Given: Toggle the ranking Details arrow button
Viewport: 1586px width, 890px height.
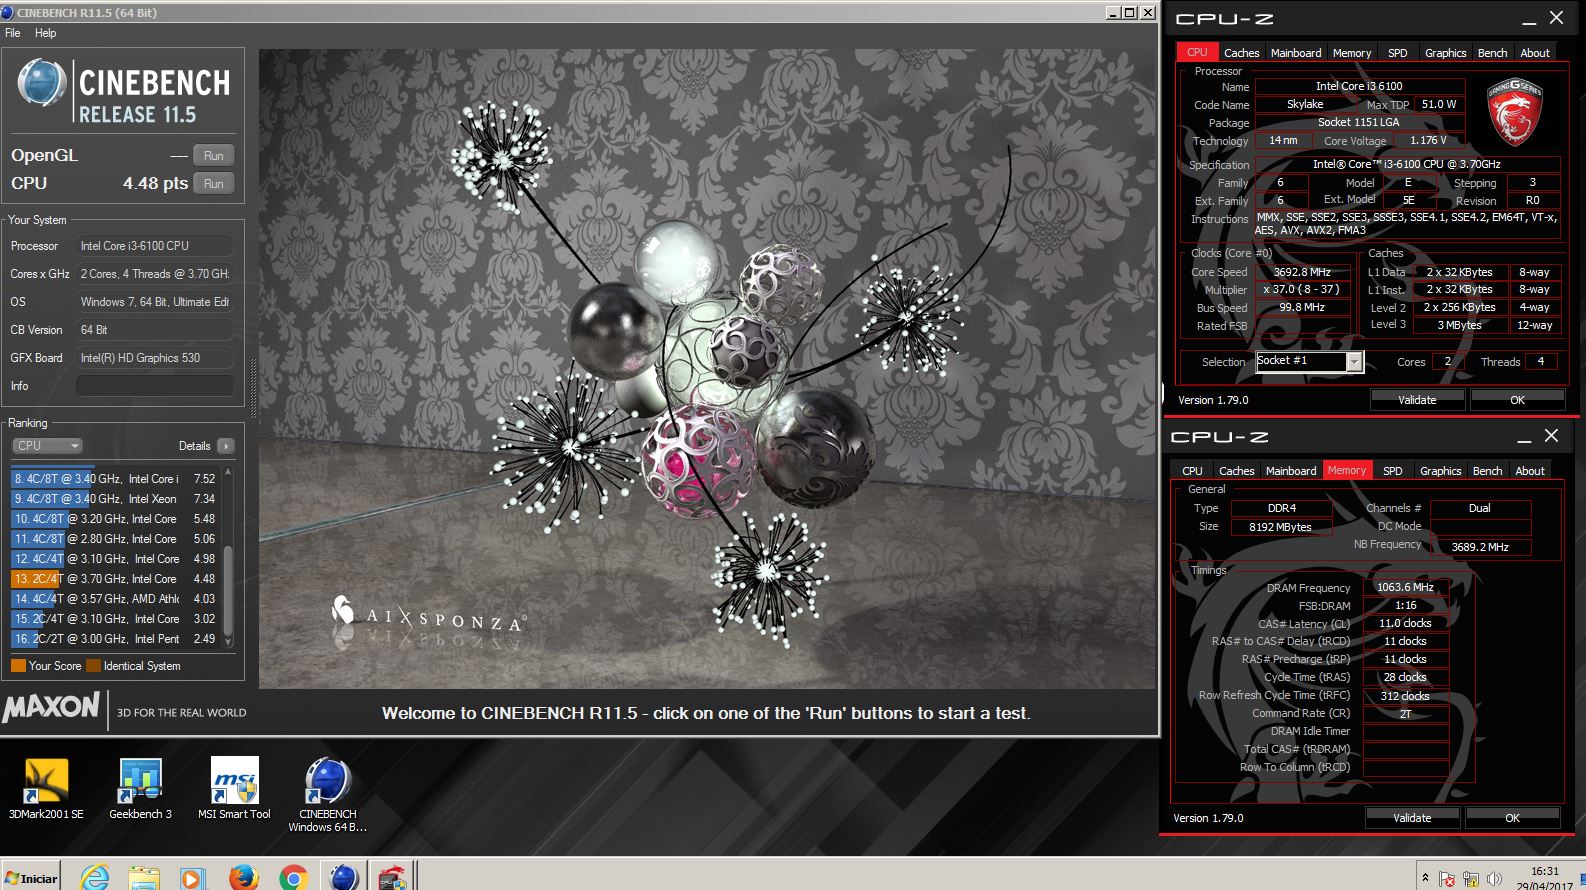Looking at the screenshot, I should pyautogui.click(x=226, y=446).
